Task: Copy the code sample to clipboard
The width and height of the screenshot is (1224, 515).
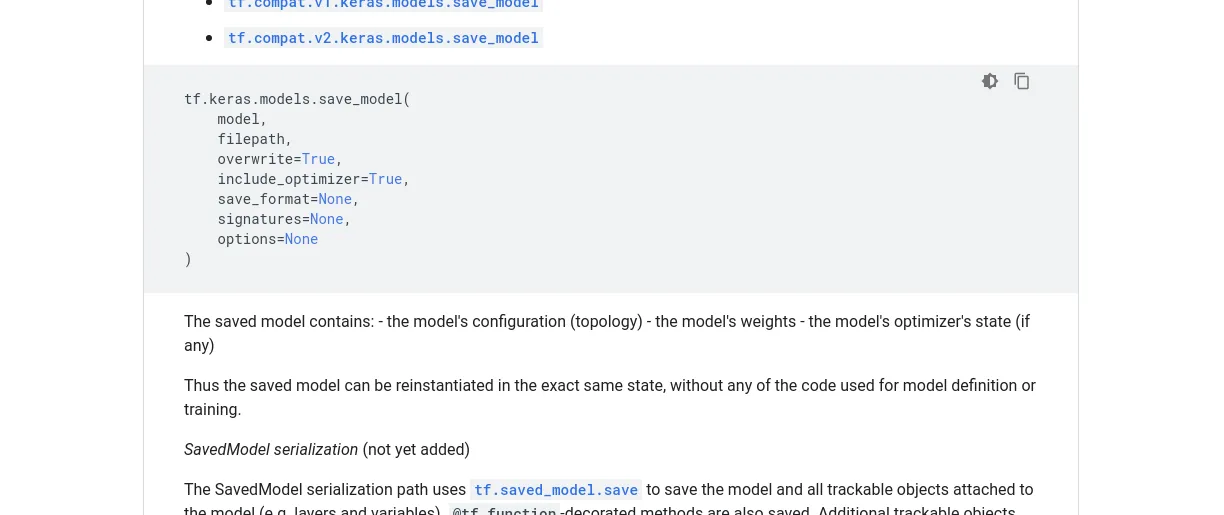Action: (x=1022, y=81)
